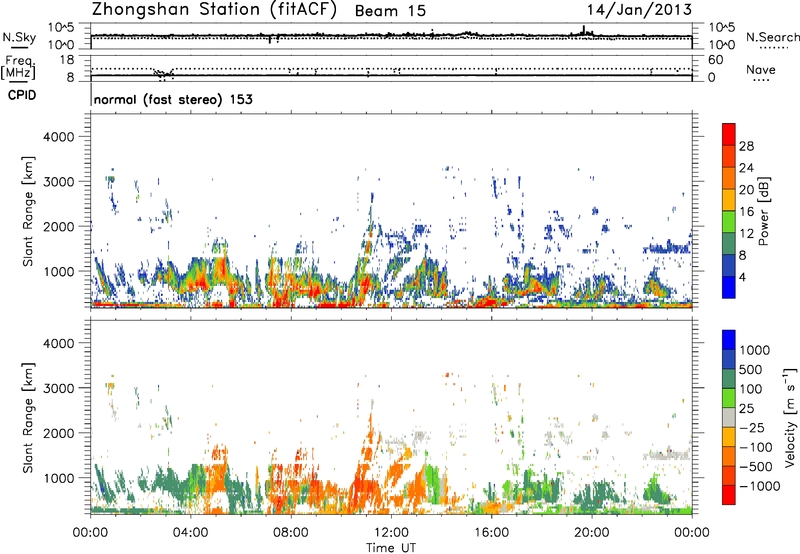Click the 12 label on the power color bar
The width and height of the screenshot is (800, 554).
(x=746, y=234)
